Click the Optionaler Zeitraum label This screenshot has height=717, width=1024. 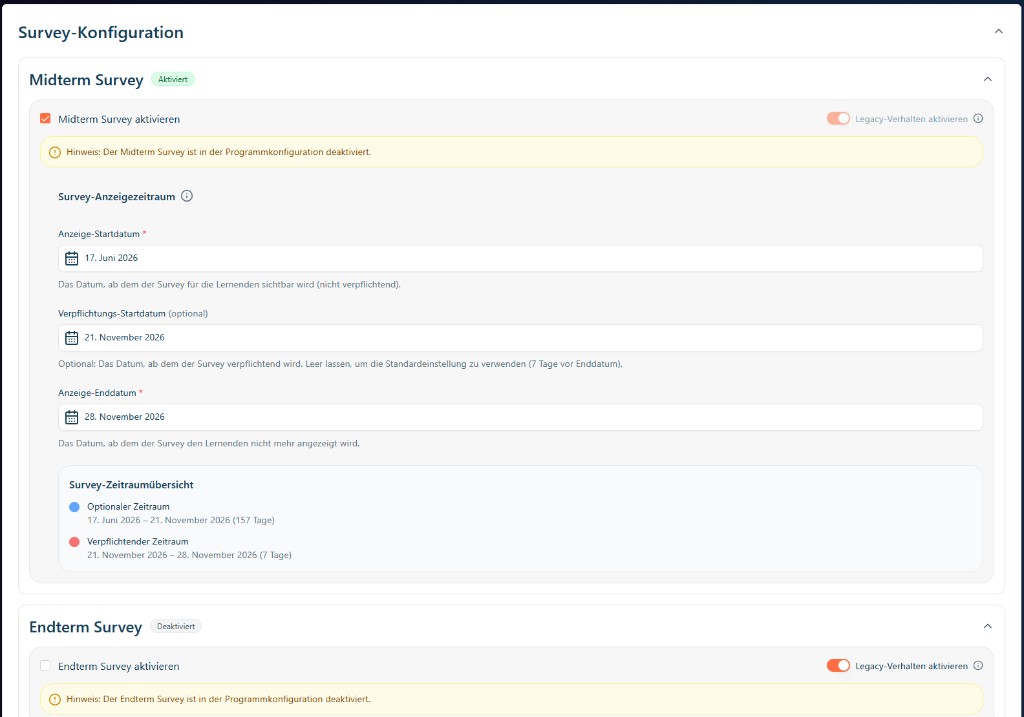click(x=129, y=507)
